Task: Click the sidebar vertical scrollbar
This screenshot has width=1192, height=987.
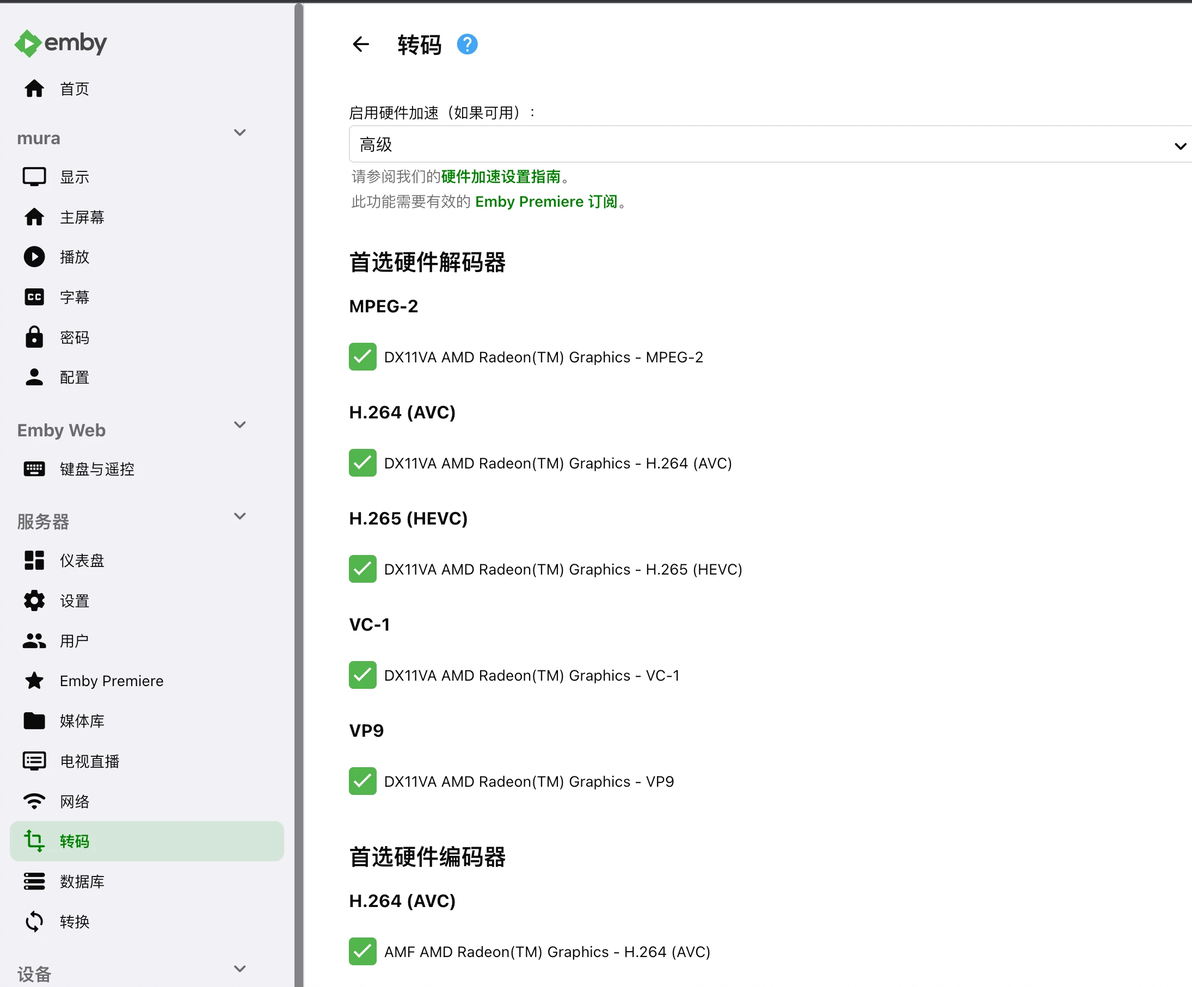Action: coord(299,494)
